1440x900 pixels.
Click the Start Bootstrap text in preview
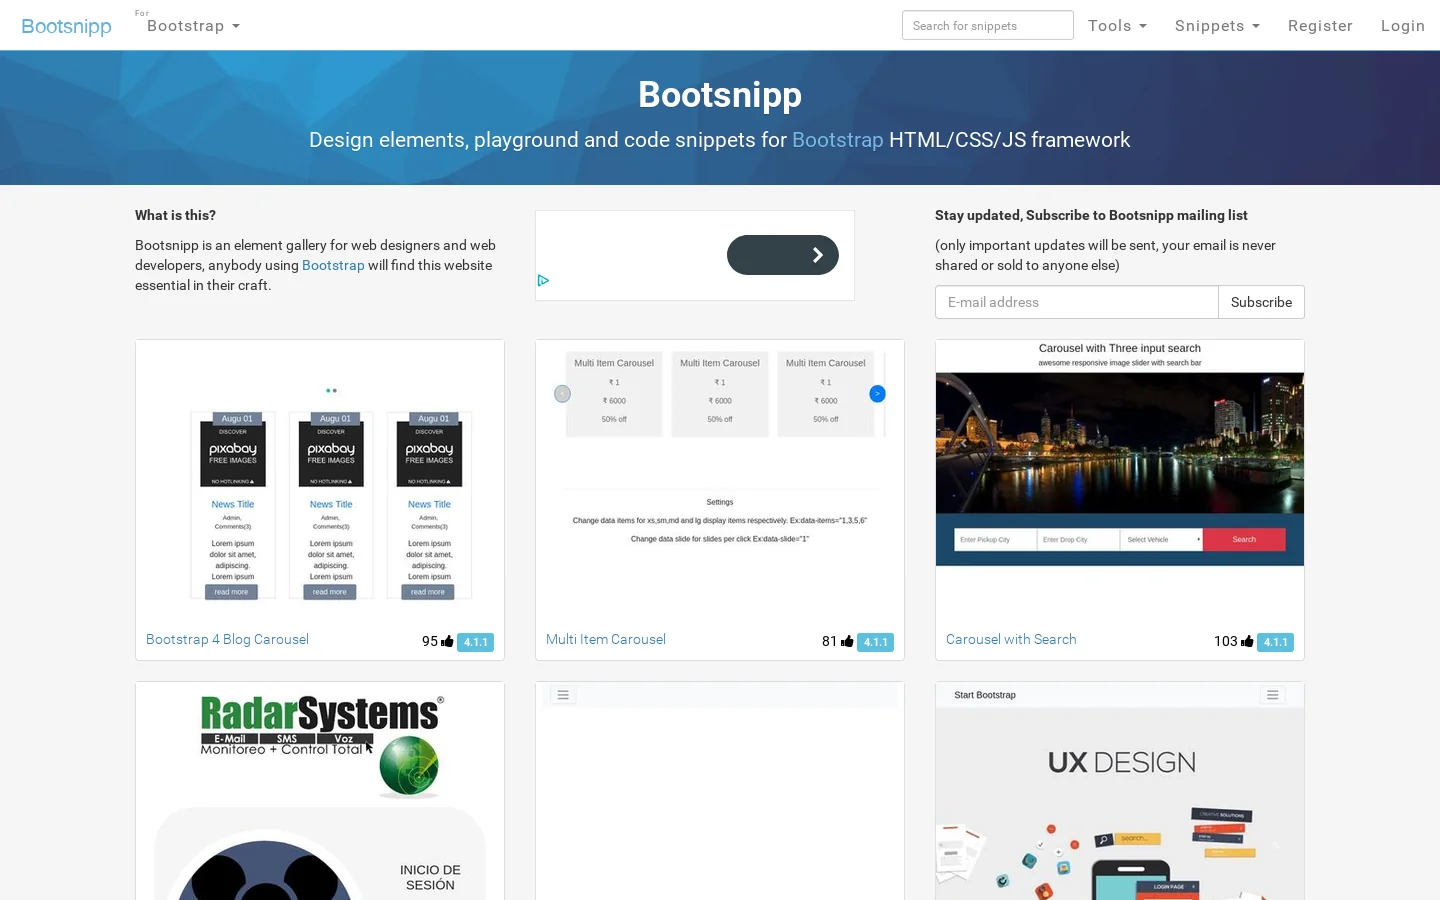click(x=985, y=695)
